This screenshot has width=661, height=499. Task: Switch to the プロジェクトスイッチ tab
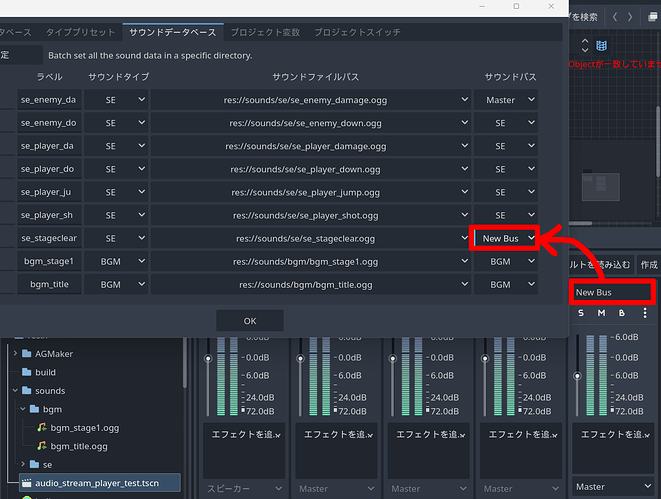[x=358, y=32]
